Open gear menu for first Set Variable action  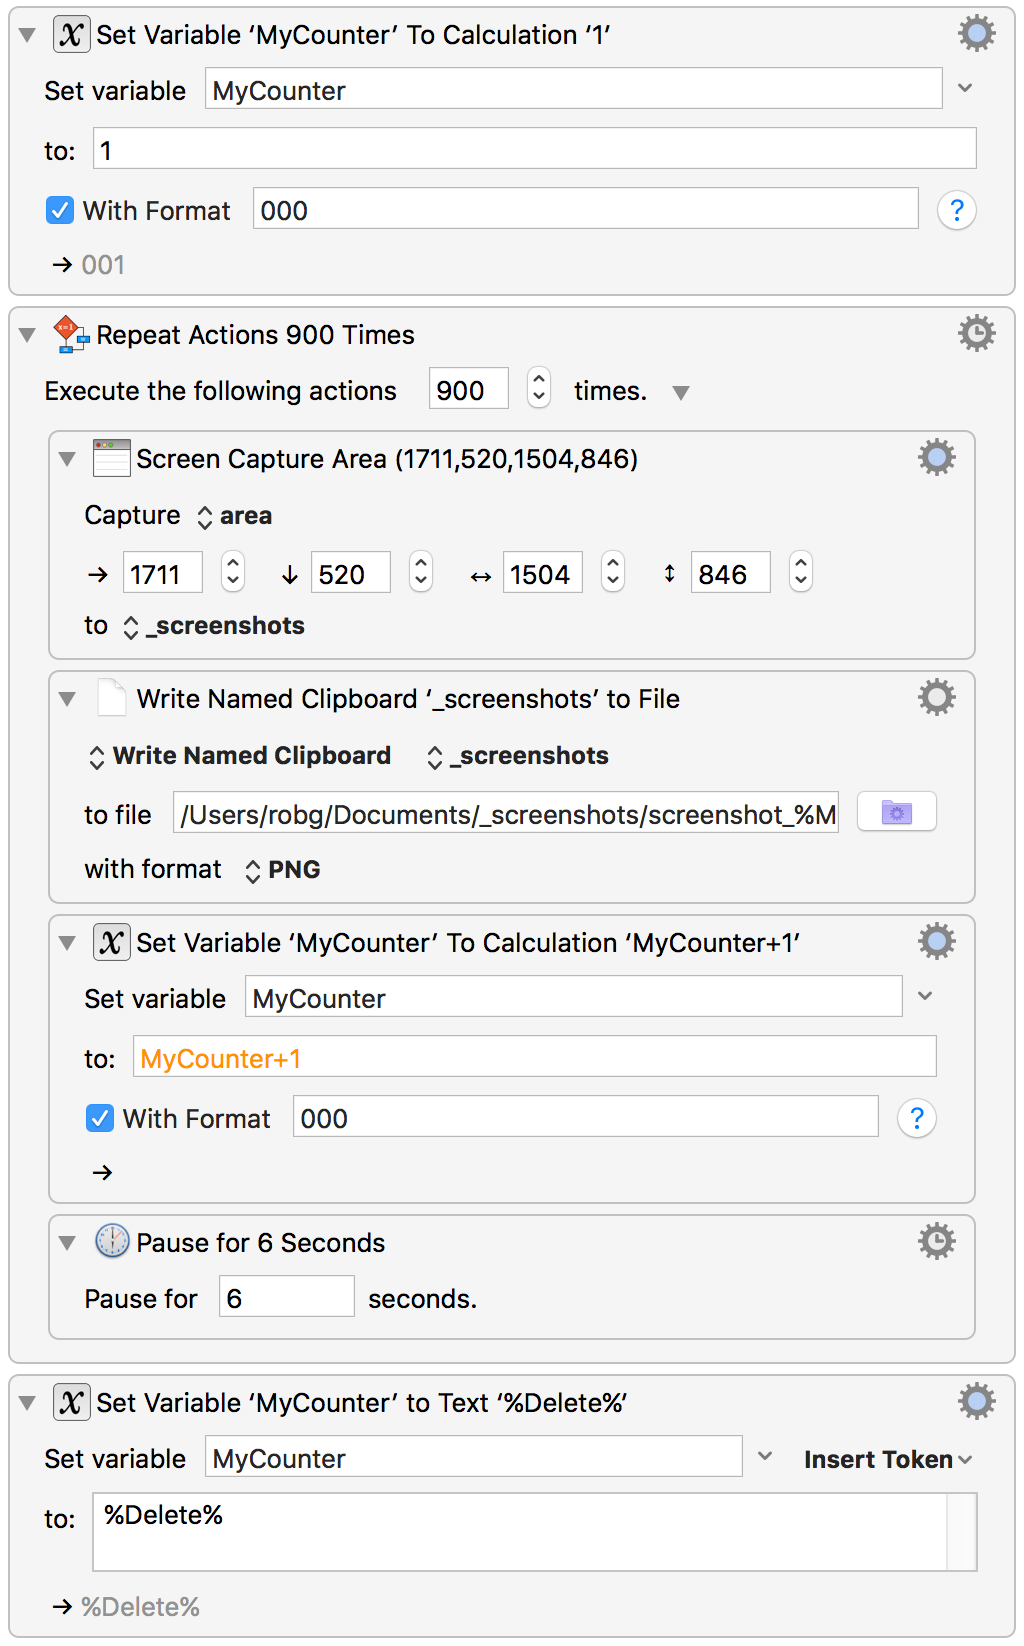(976, 34)
